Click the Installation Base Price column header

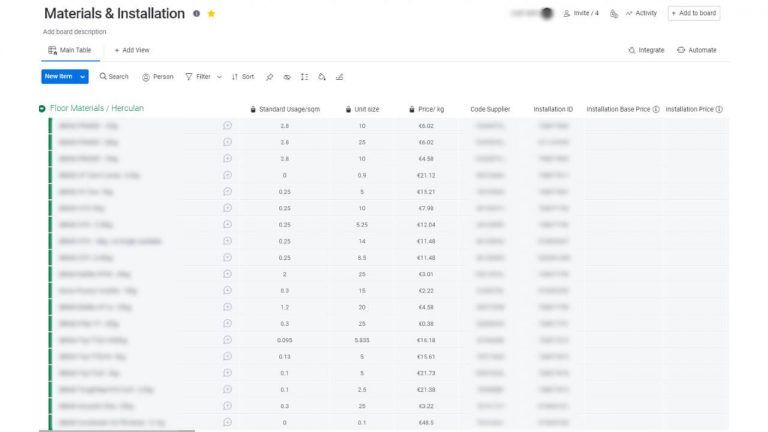(618, 109)
